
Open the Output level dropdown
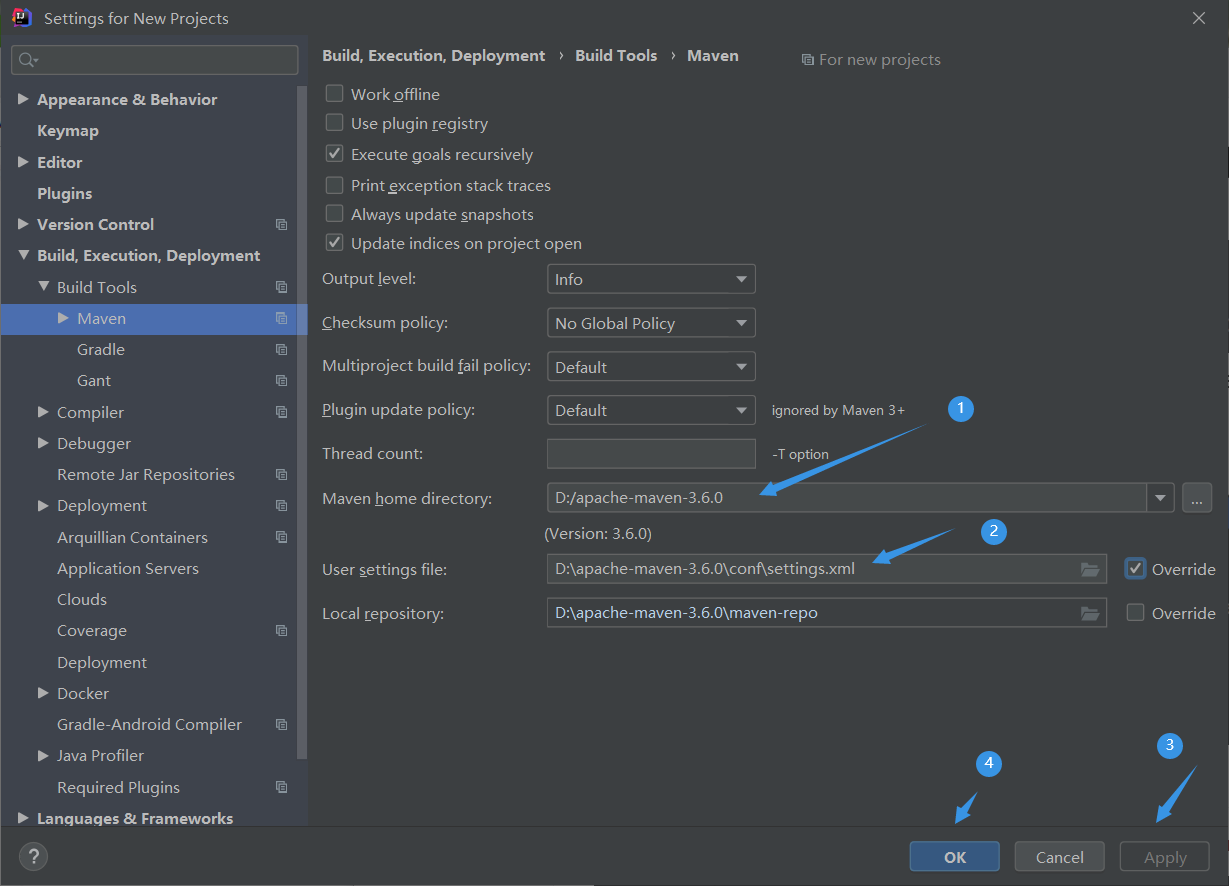(x=651, y=279)
